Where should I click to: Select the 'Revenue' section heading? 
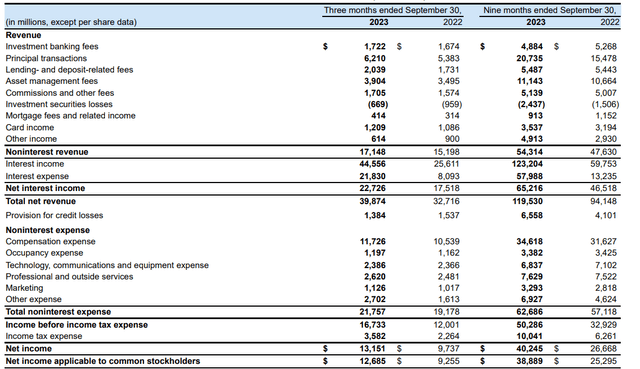[x=23, y=36]
